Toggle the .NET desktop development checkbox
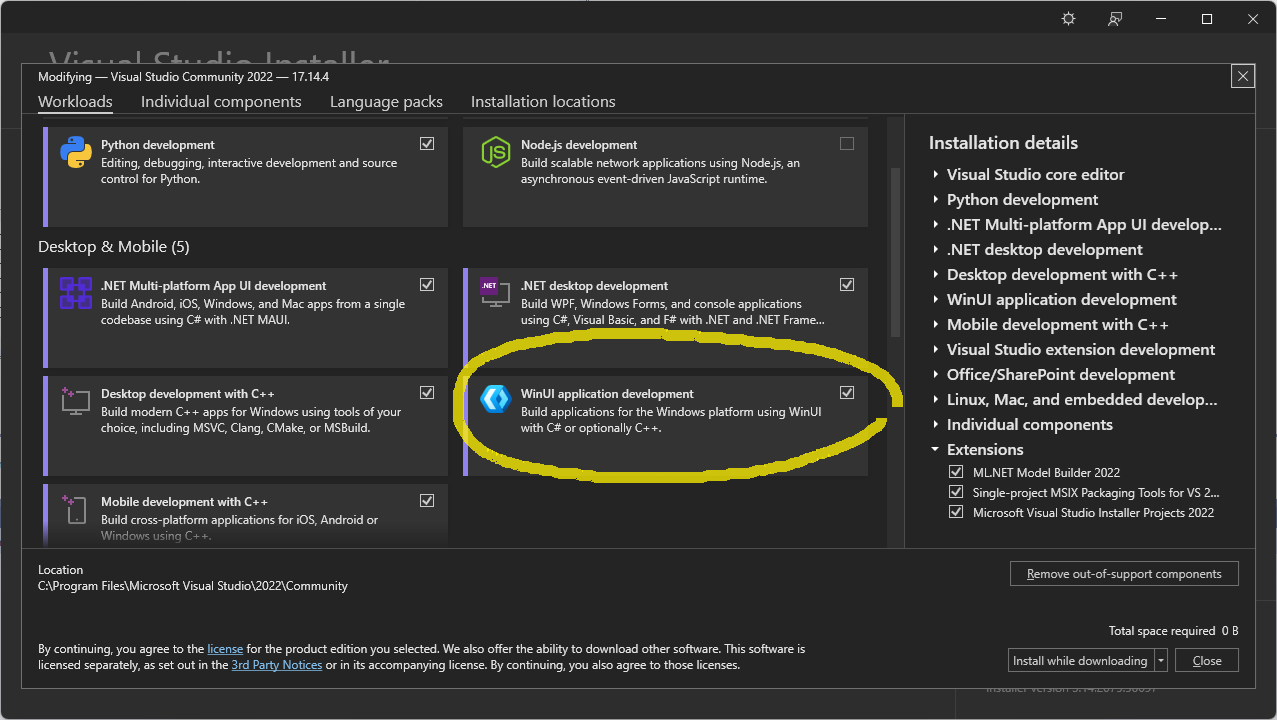The width and height of the screenshot is (1277, 720). coord(847,285)
